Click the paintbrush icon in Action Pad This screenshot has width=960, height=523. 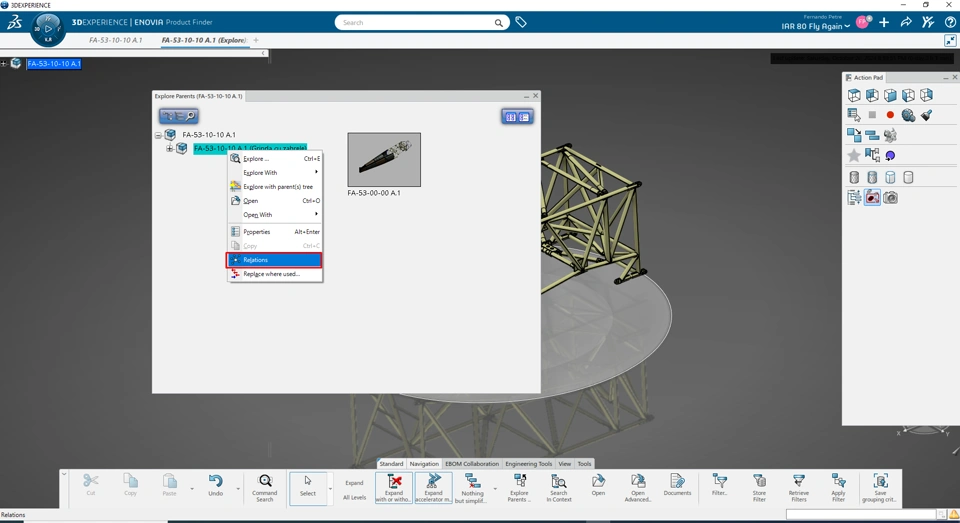pyautogui.click(x=926, y=115)
